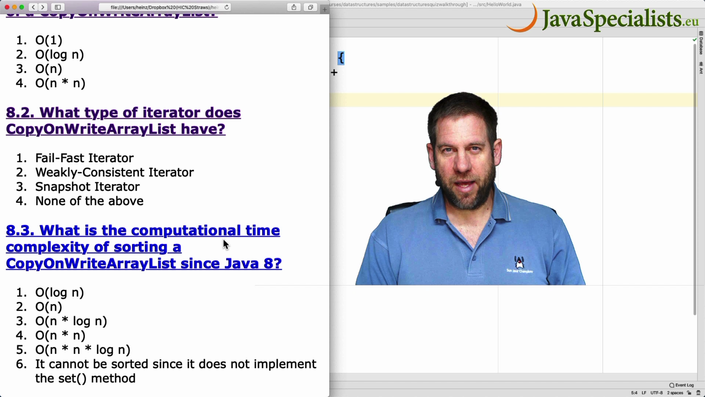Viewport: 705px width, 397px height.
Task: Open the Database tool window tab
Action: pos(701,43)
